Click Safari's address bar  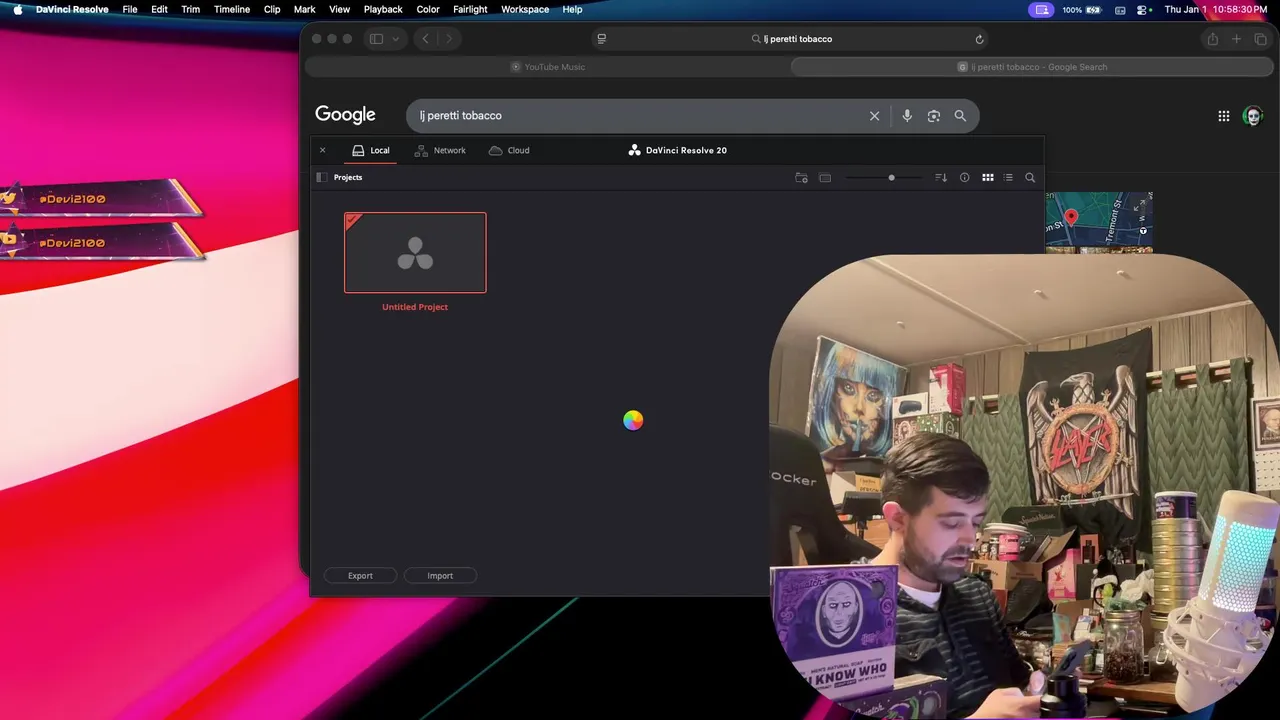click(x=791, y=39)
